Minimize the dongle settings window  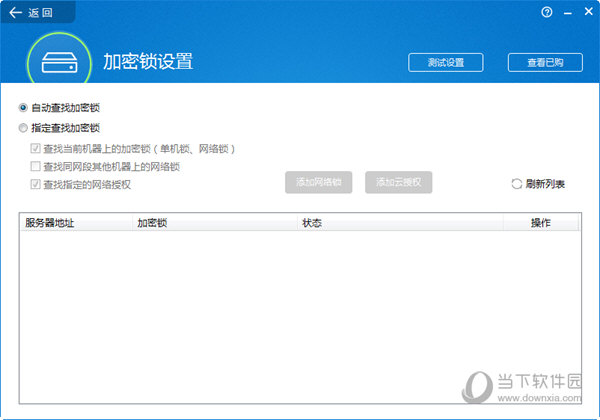(x=568, y=13)
